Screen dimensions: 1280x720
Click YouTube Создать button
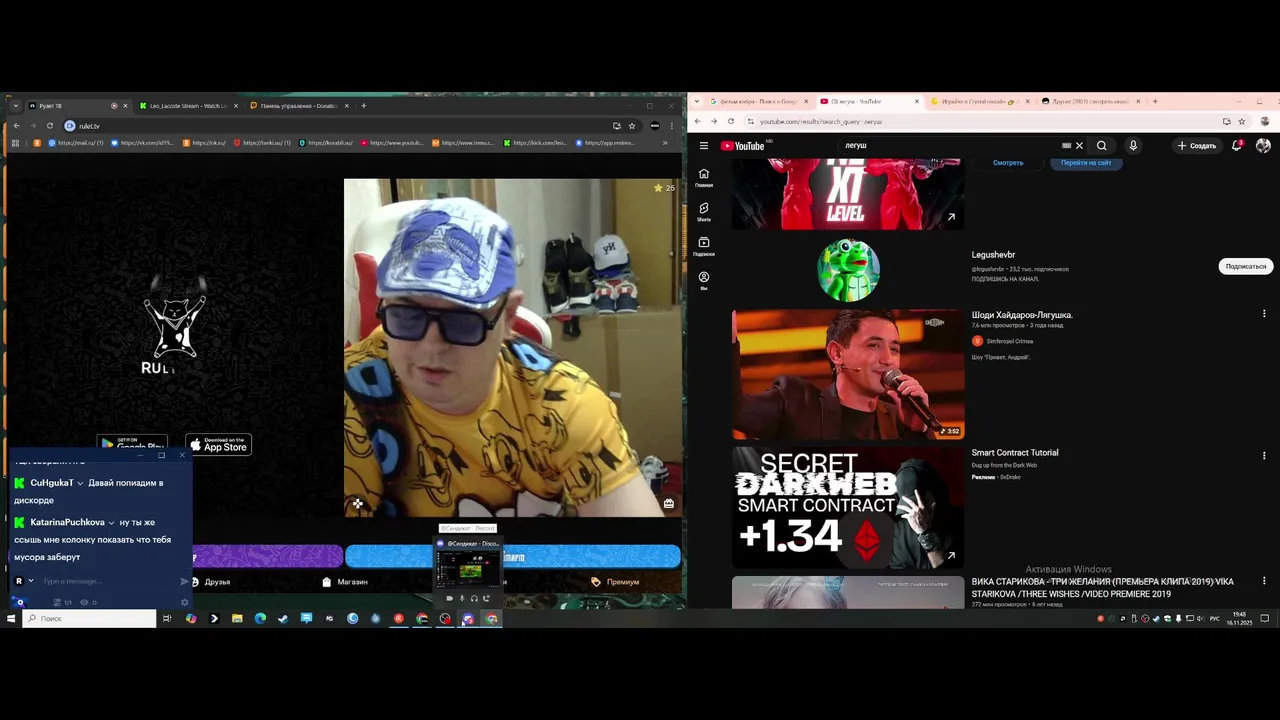point(1196,146)
